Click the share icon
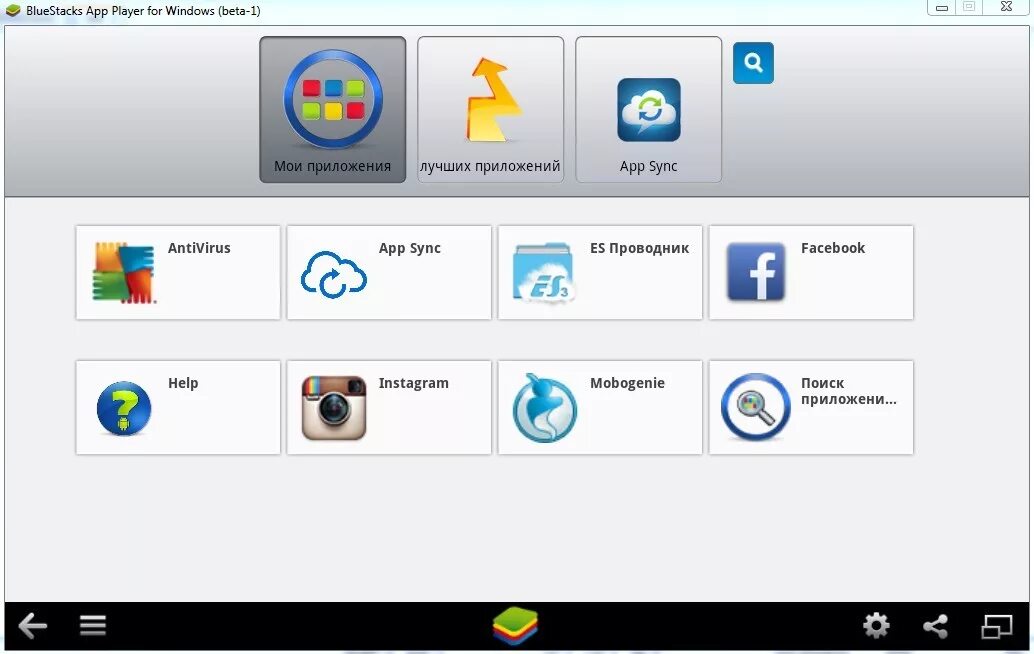 click(x=935, y=626)
